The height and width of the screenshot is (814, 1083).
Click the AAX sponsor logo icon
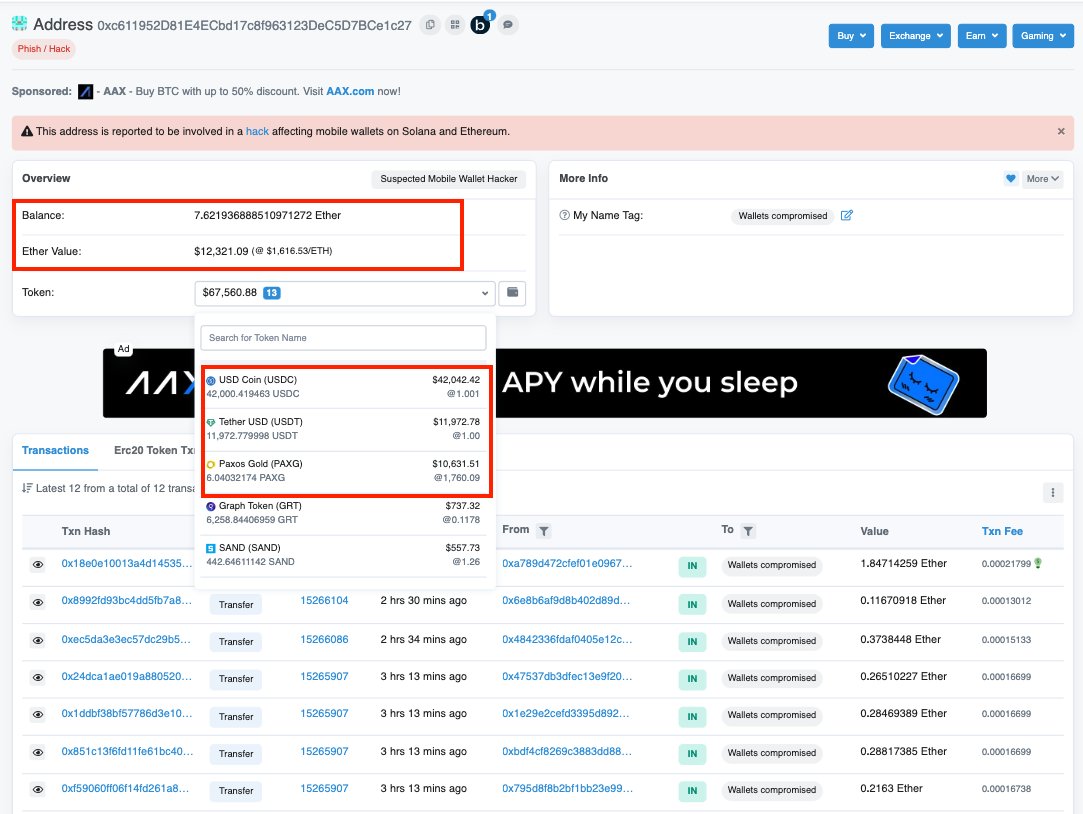pyautogui.click(x=85, y=91)
